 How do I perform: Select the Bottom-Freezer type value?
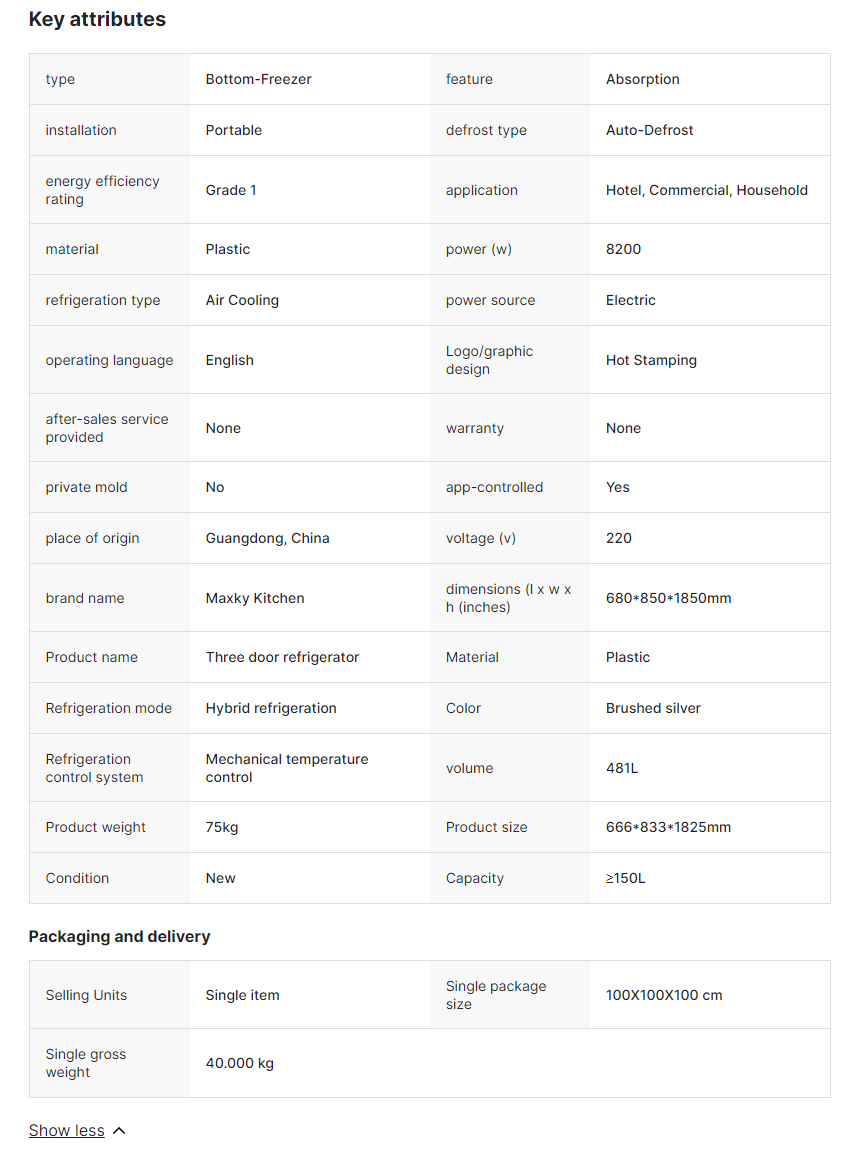pyautogui.click(x=258, y=79)
